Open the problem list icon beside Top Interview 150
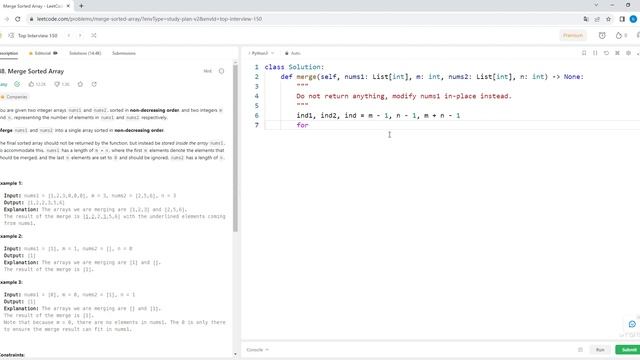 point(11,36)
